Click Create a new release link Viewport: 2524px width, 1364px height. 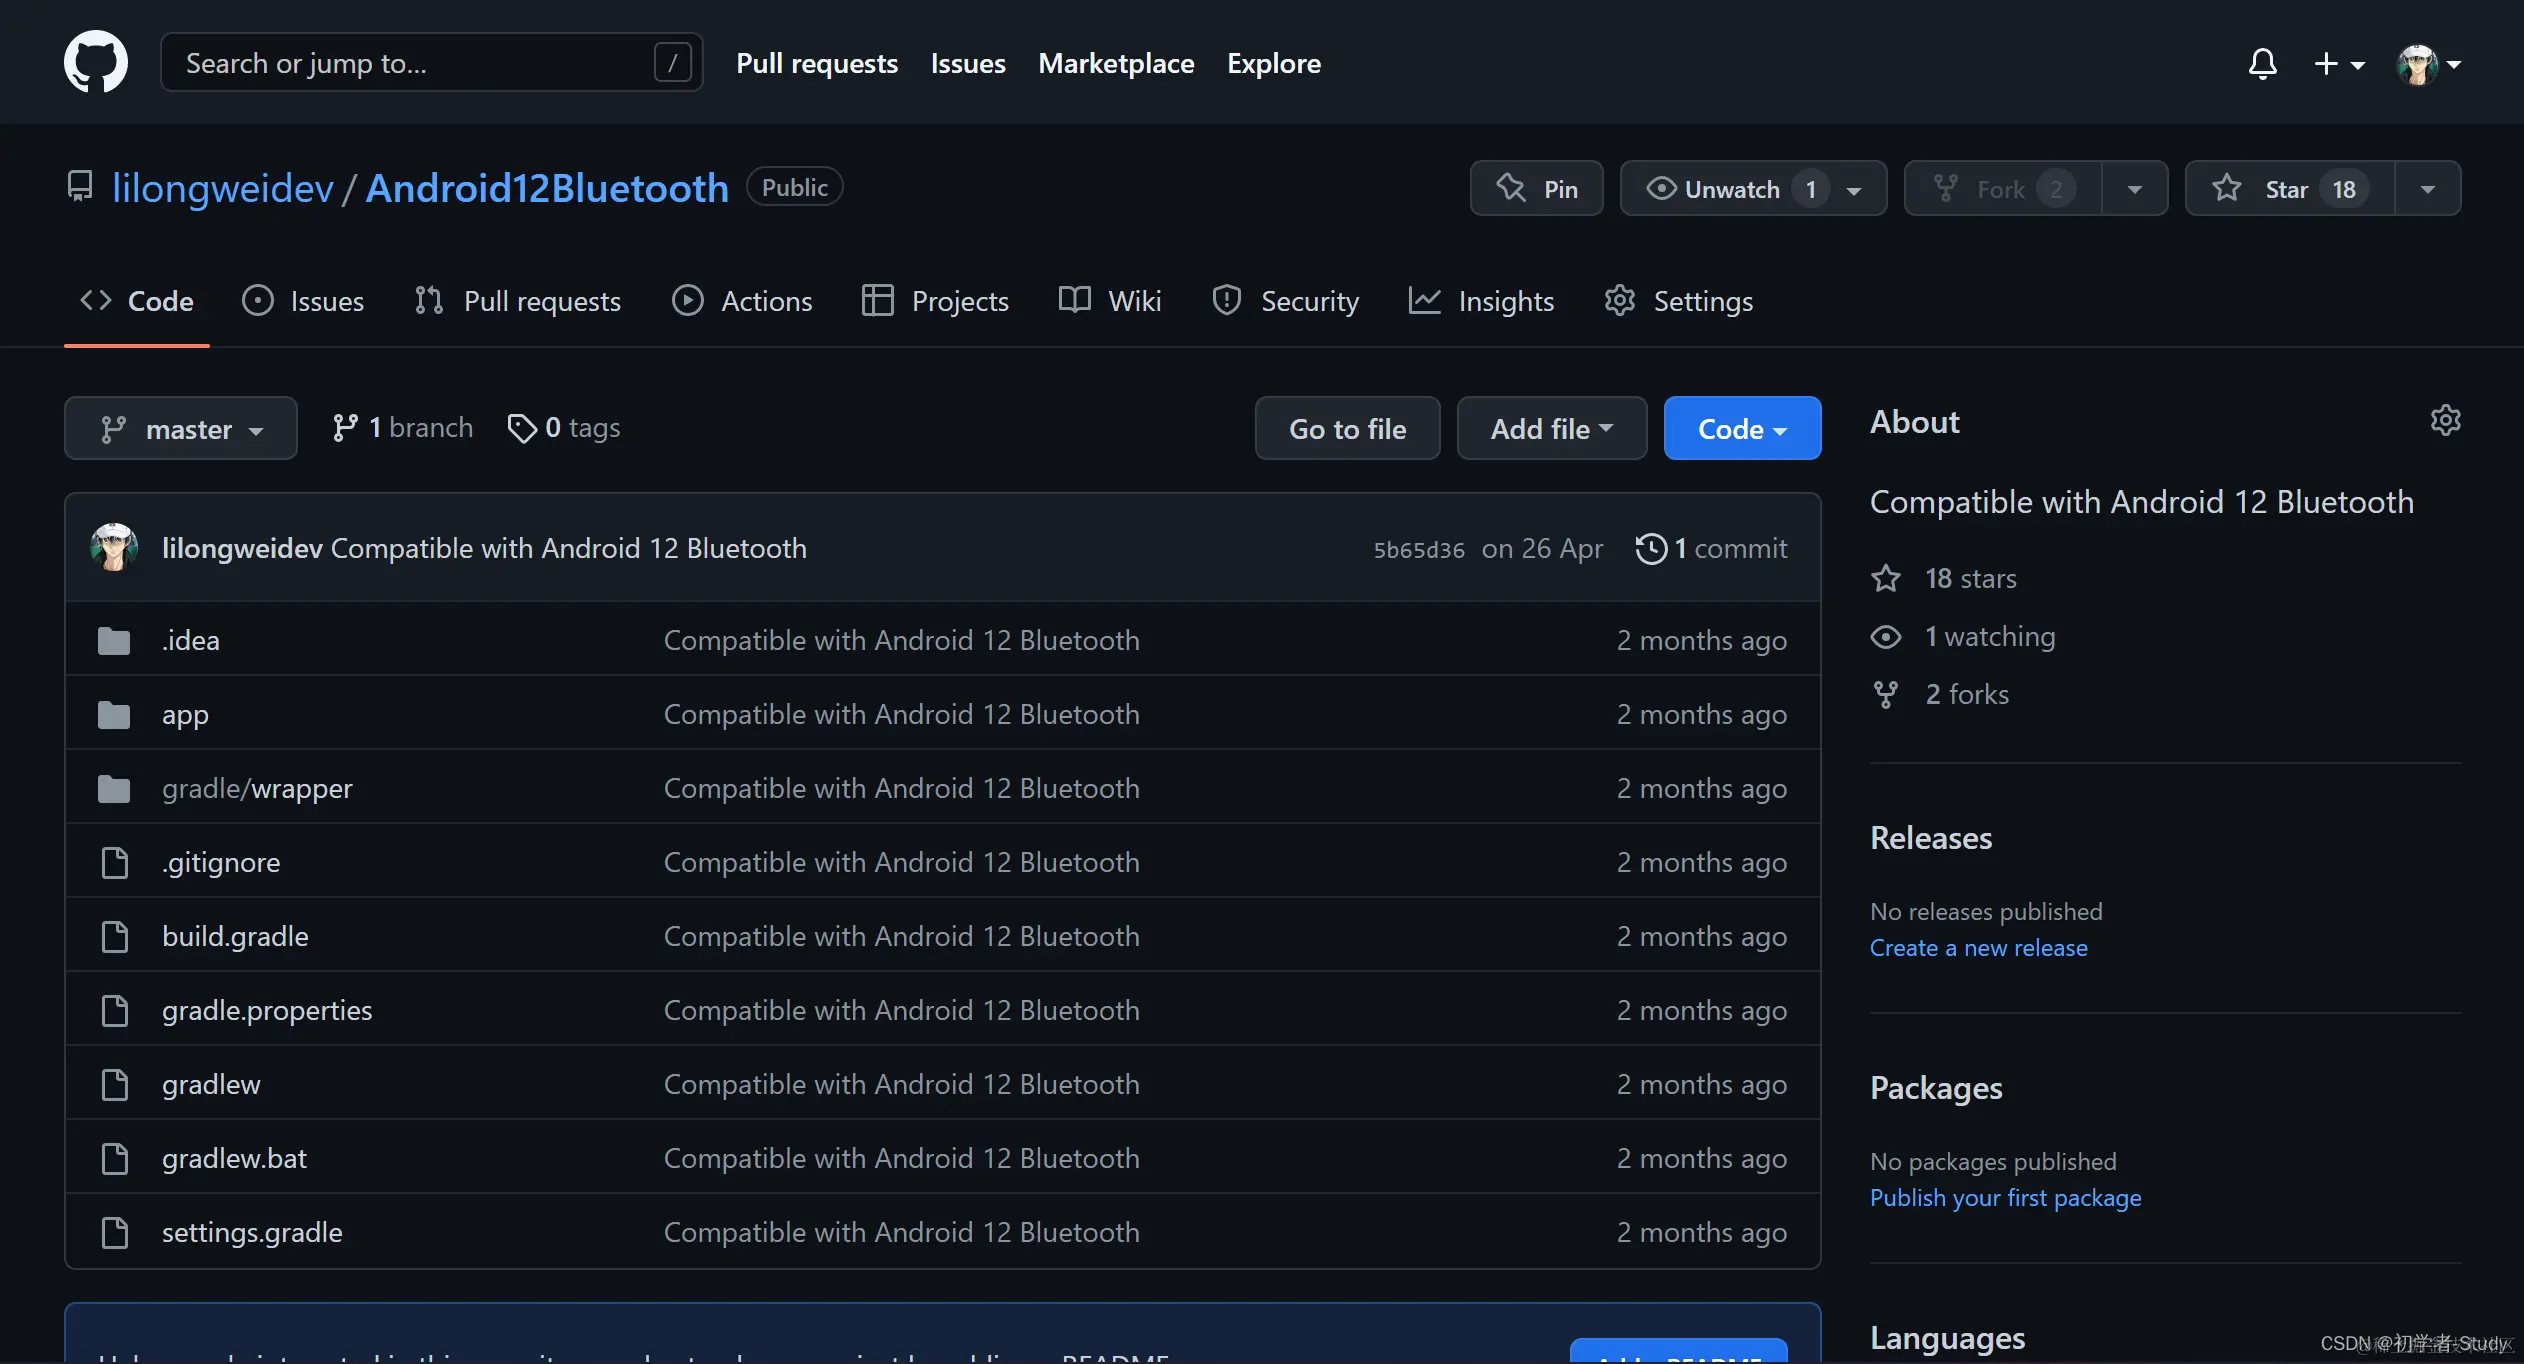1978,948
